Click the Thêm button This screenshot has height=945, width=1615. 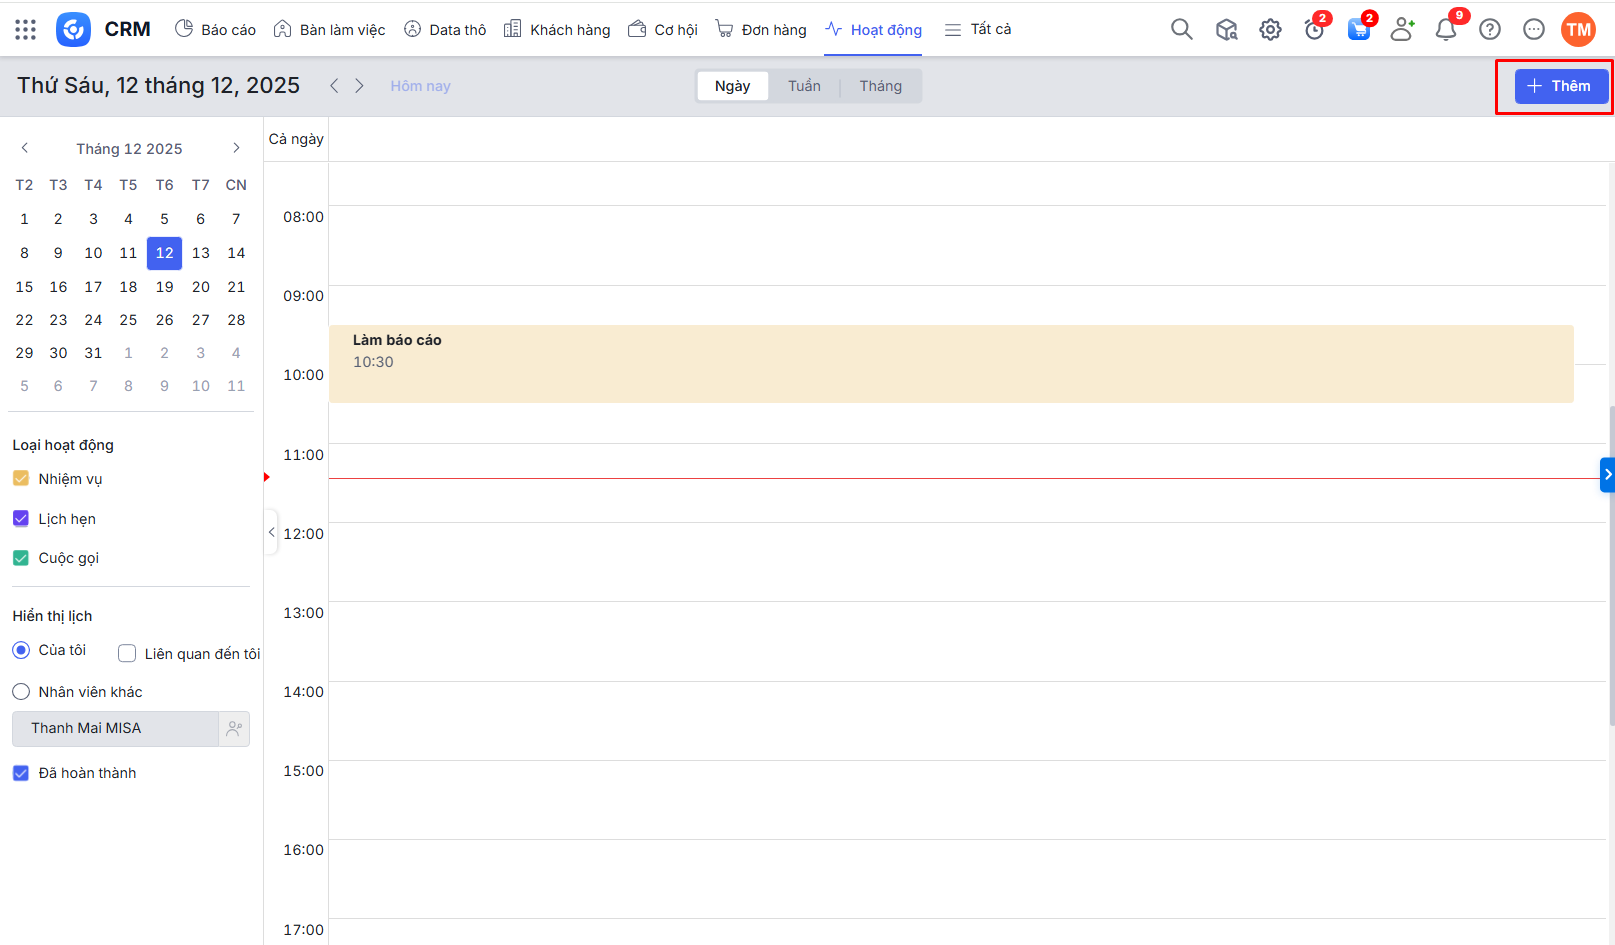(1560, 86)
